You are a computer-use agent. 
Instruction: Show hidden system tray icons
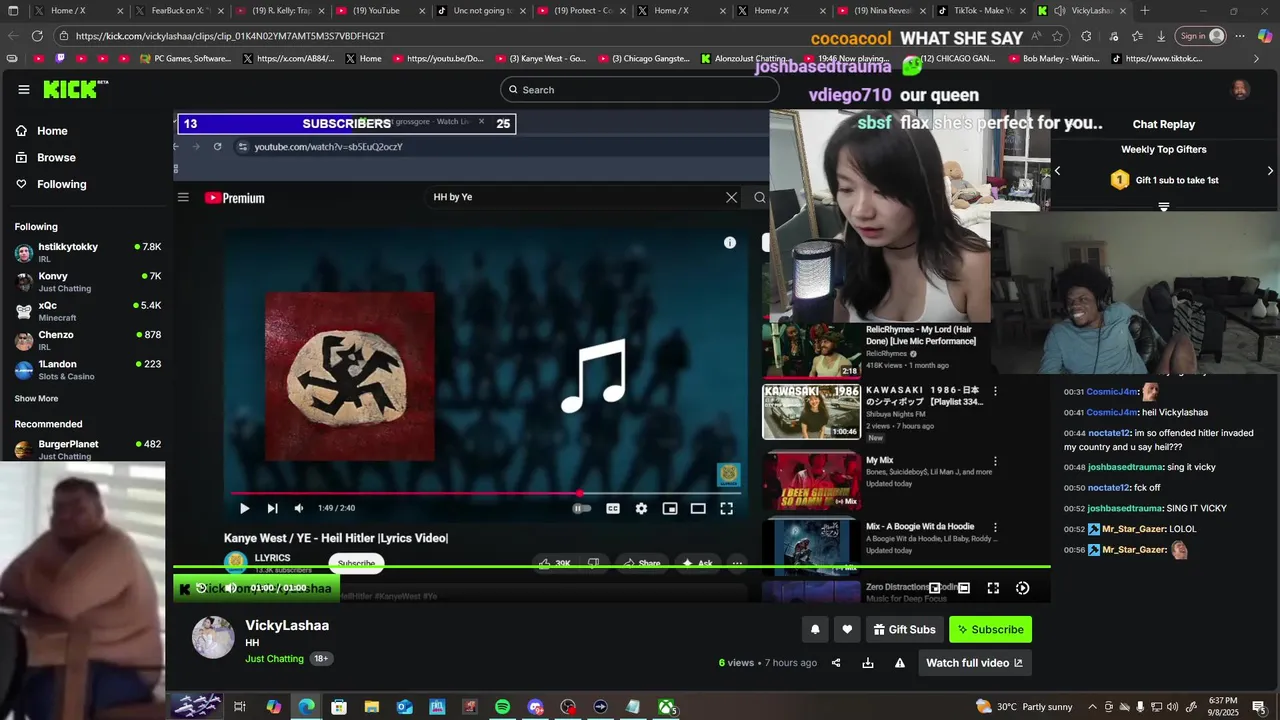click(x=1092, y=707)
